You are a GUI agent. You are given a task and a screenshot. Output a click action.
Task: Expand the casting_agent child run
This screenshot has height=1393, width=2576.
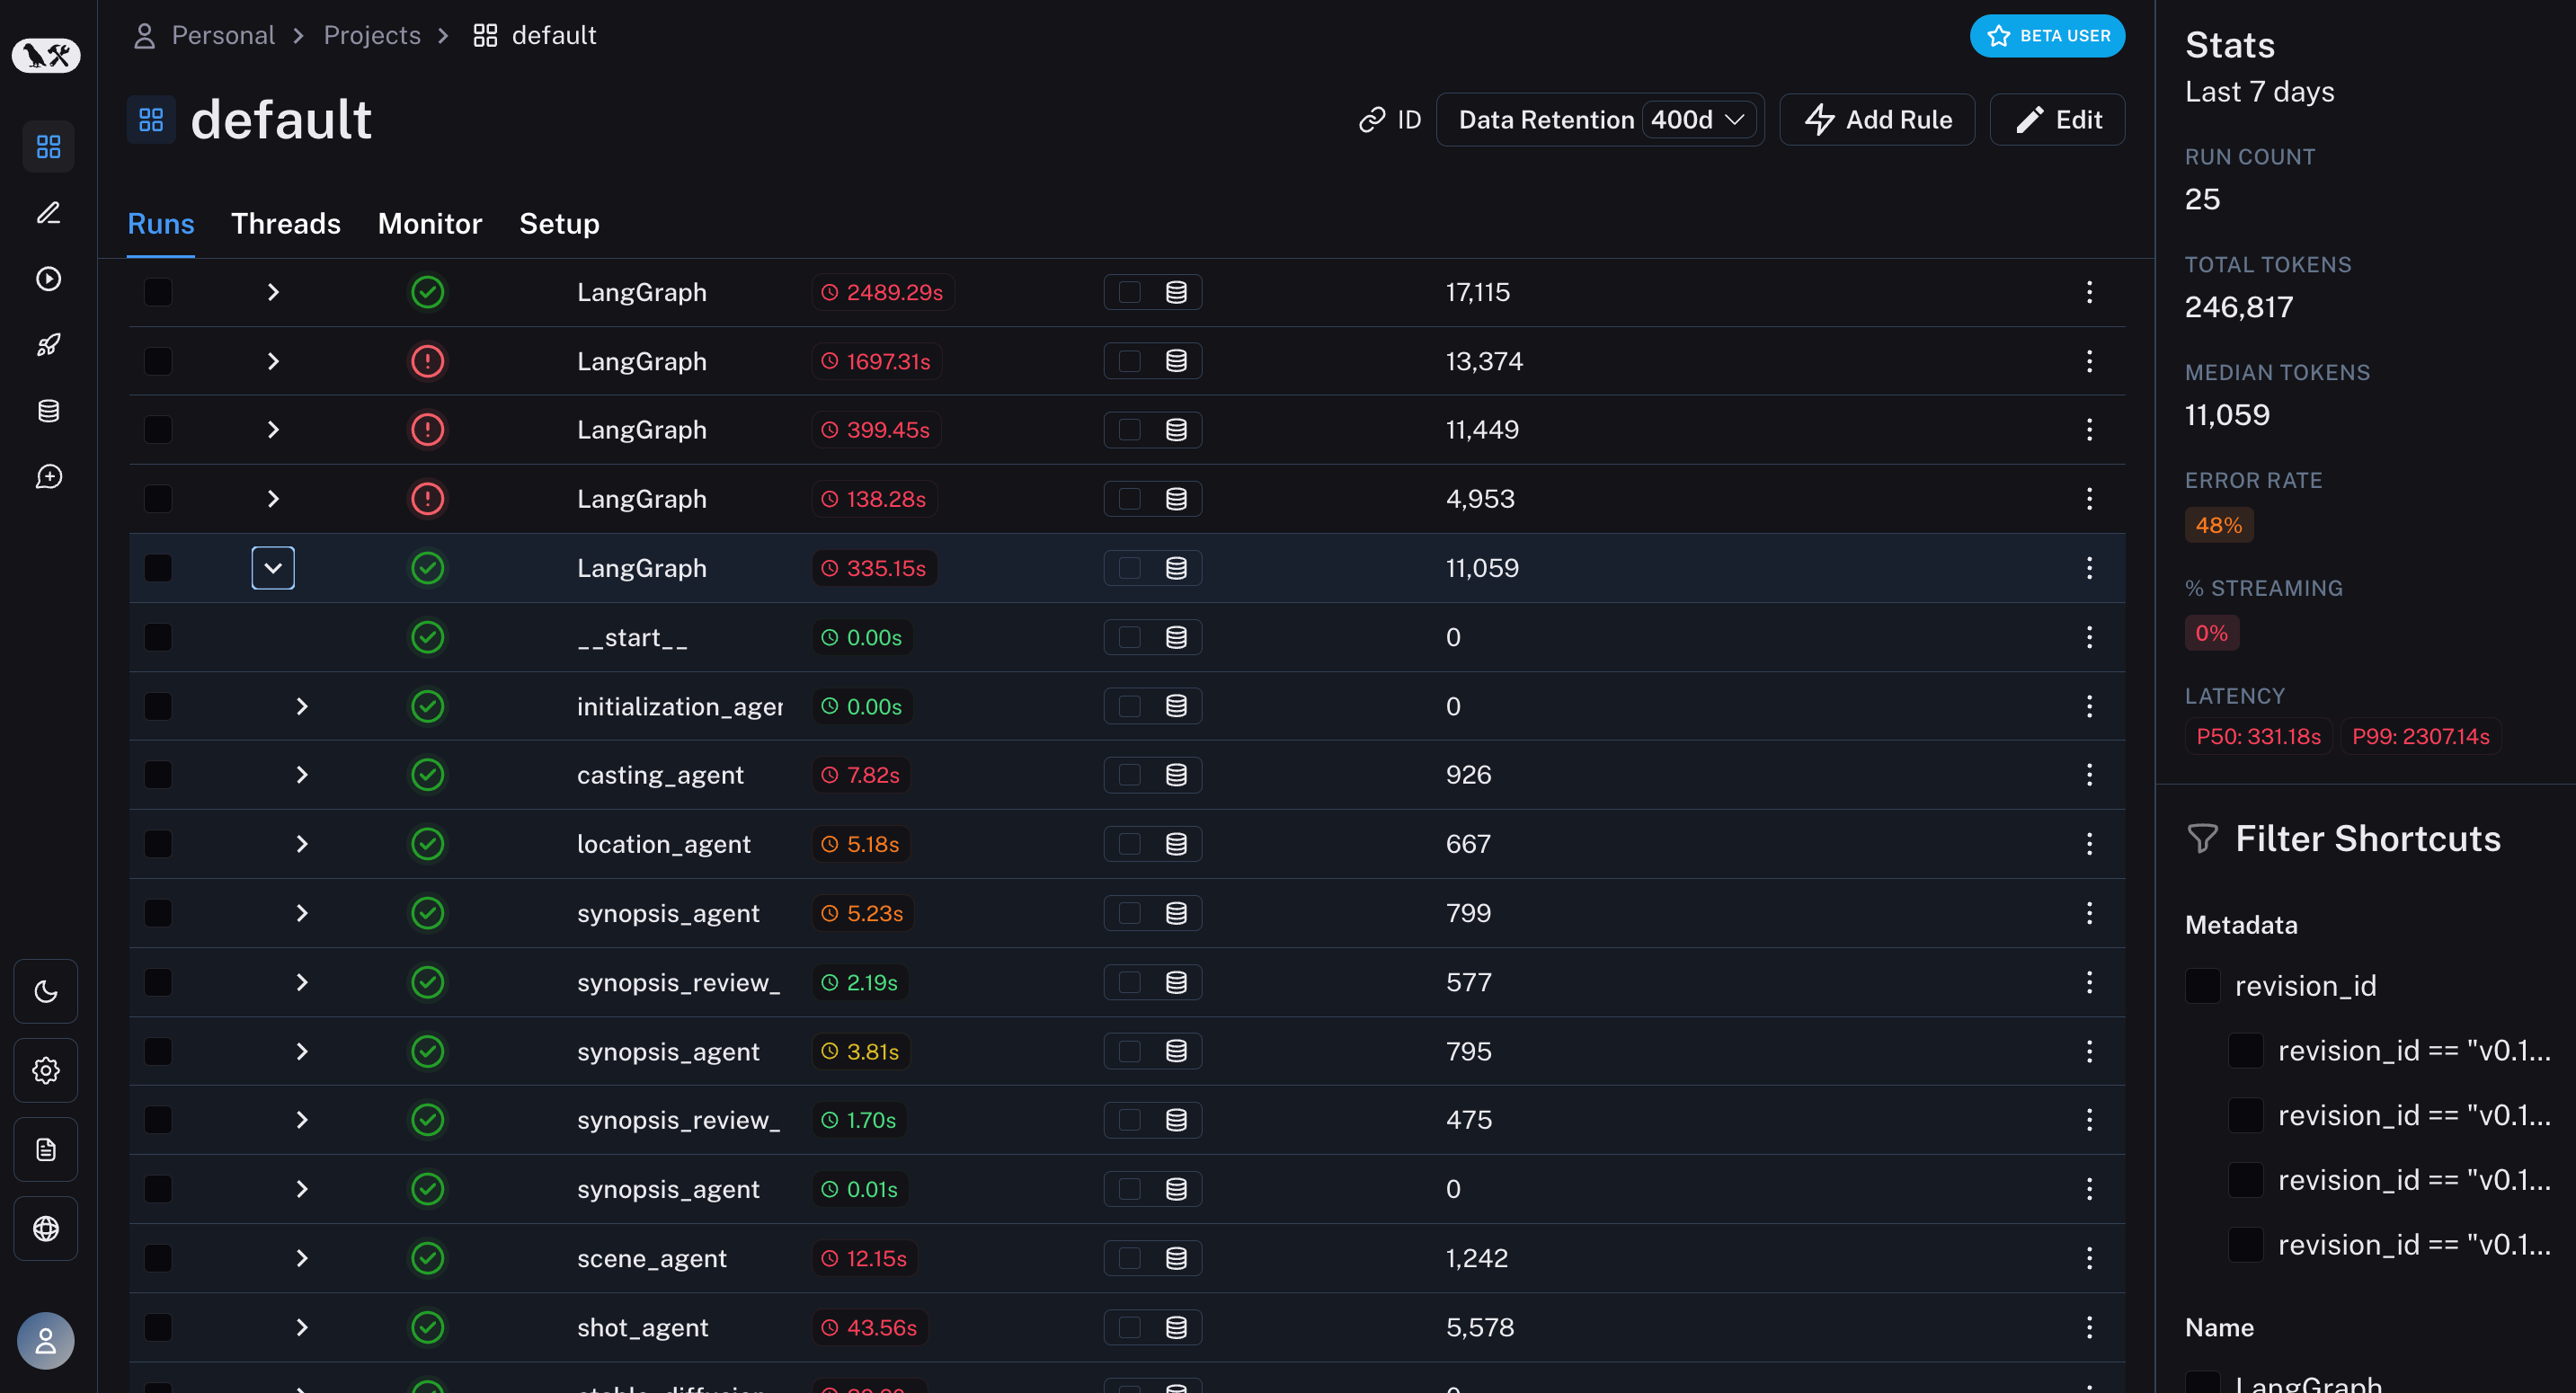tap(302, 775)
